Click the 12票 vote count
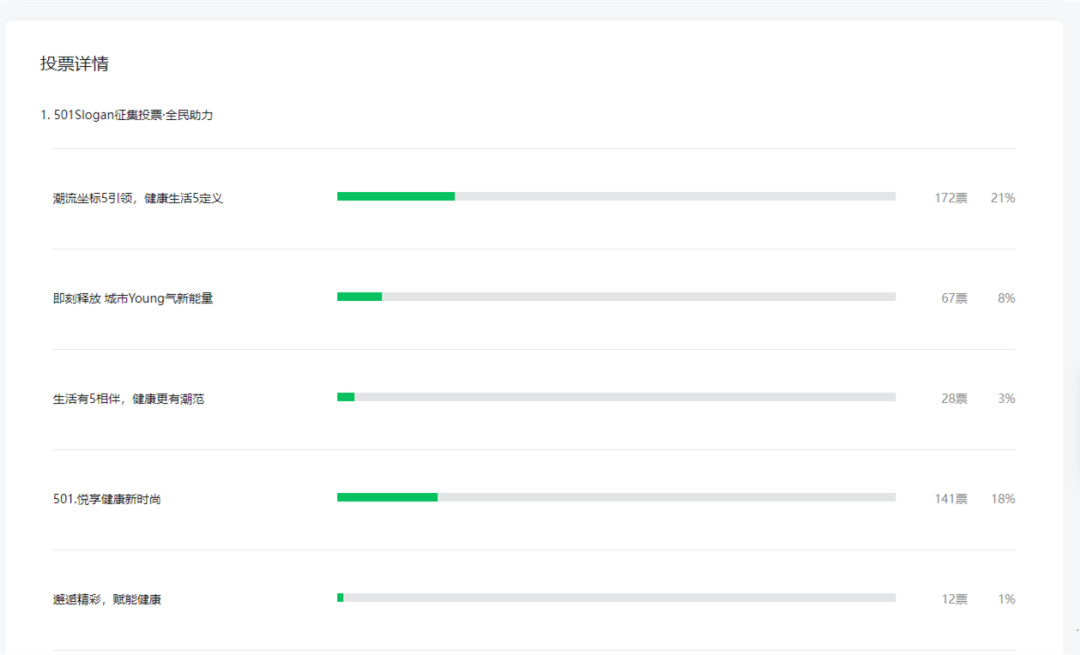1080x655 pixels. click(954, 599)
